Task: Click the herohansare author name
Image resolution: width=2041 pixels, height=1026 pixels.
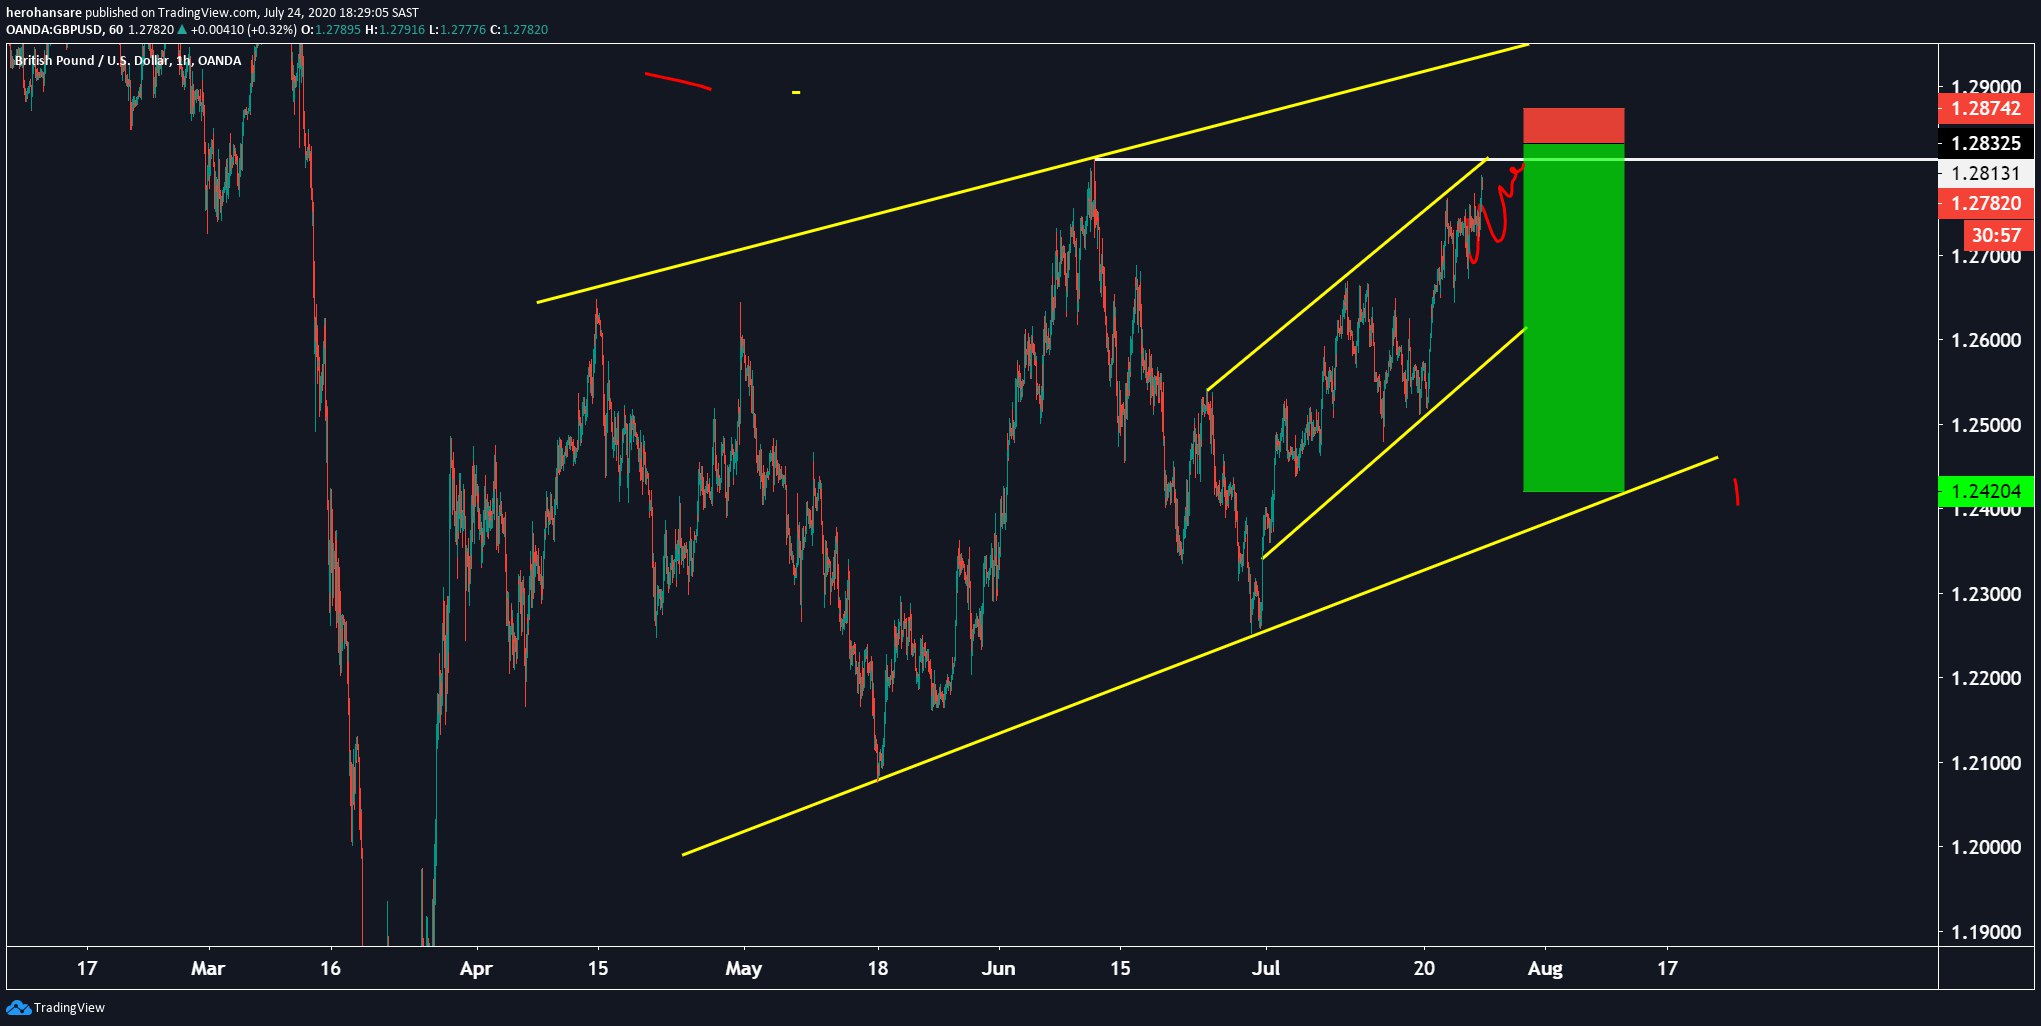Action: pyautogui.click(x=43, y=13)
